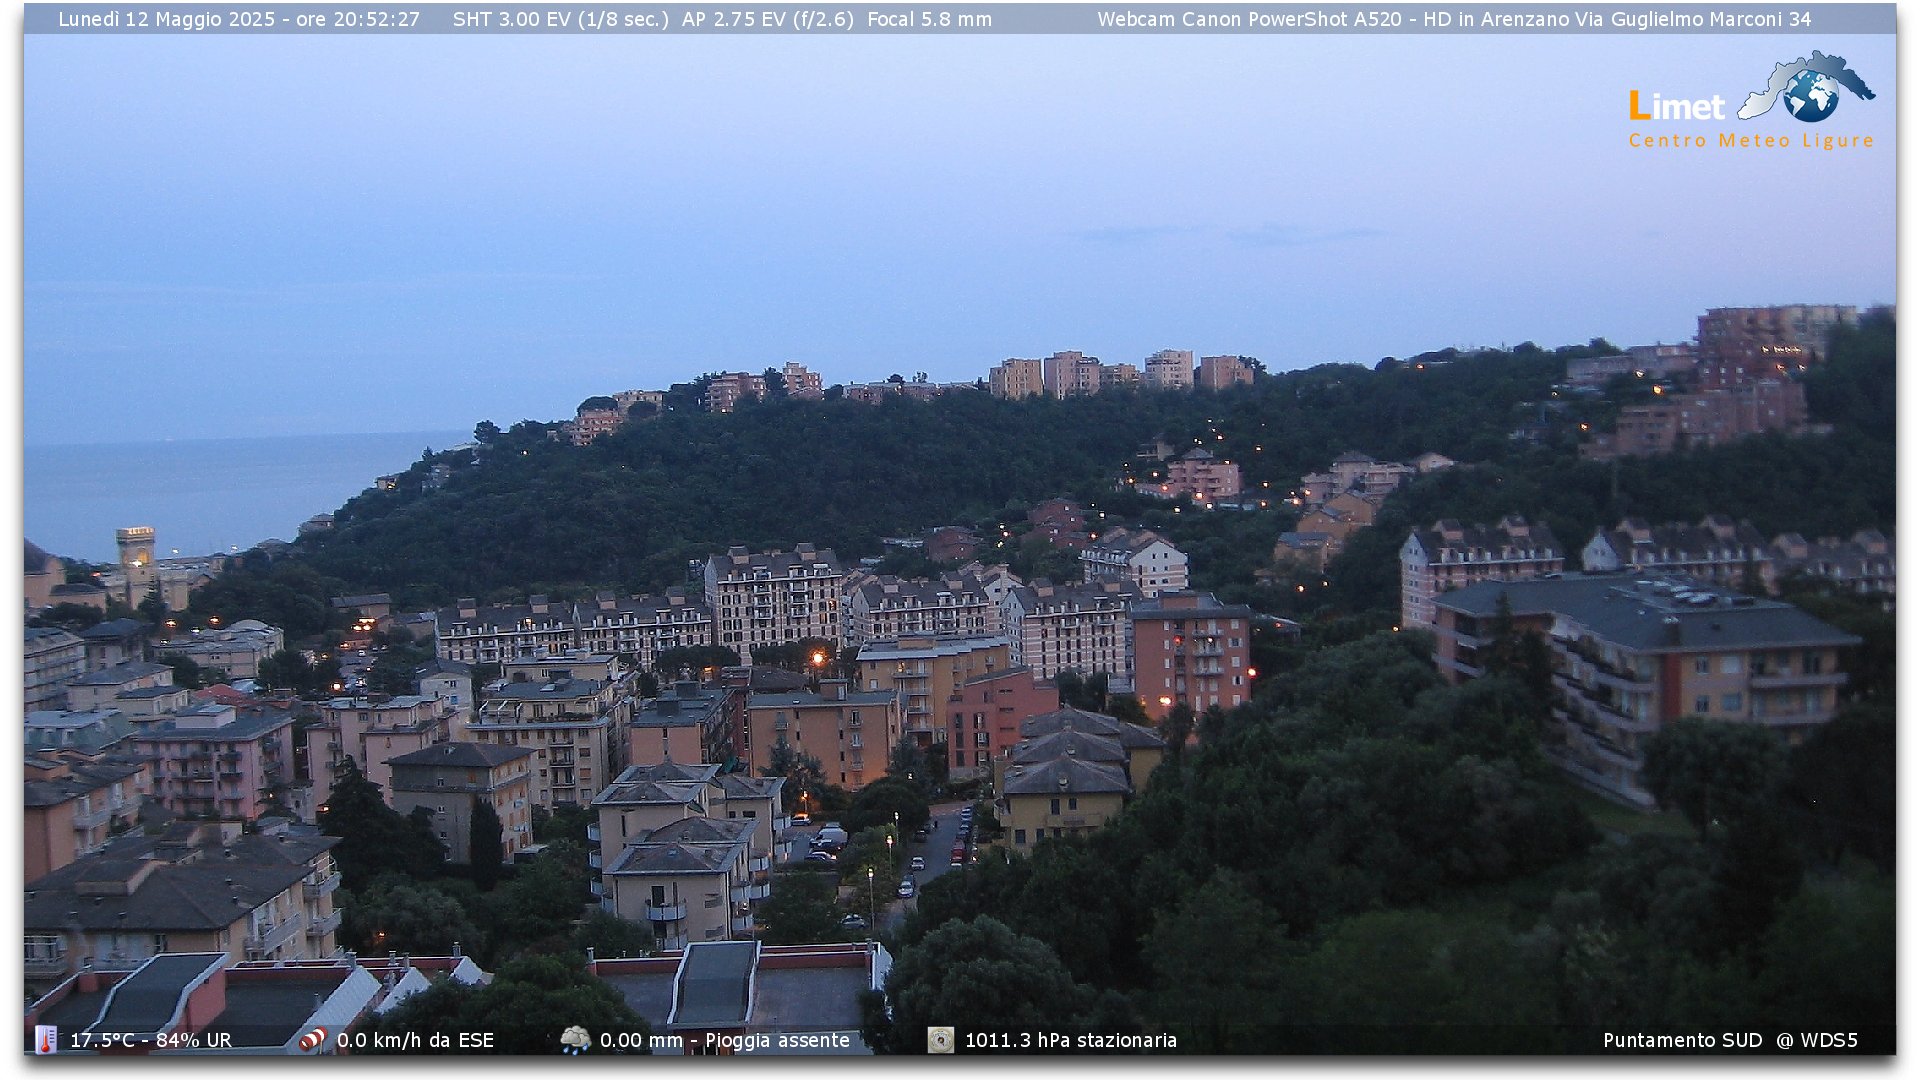The width and height of the screenshot is (1920, 1080).
Task: Click the 'Webcam Canon PowerShot A520' title text
Action: click(x=1249, y=19)
